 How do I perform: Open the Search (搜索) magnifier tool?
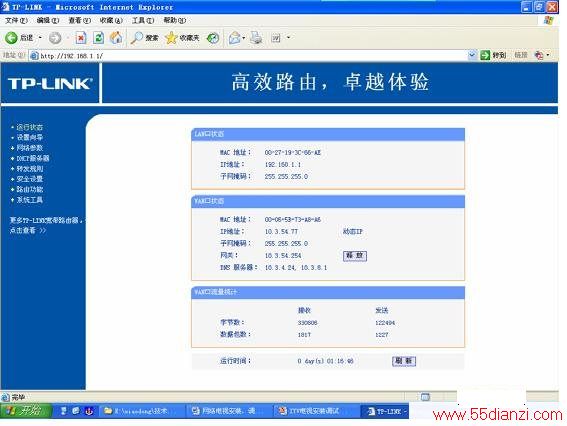point(144,38)
